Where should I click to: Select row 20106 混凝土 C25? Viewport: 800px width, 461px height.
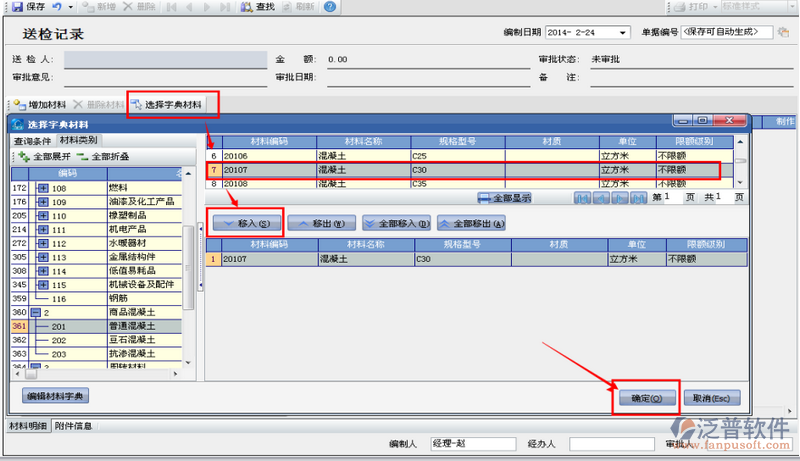[469, 156]
